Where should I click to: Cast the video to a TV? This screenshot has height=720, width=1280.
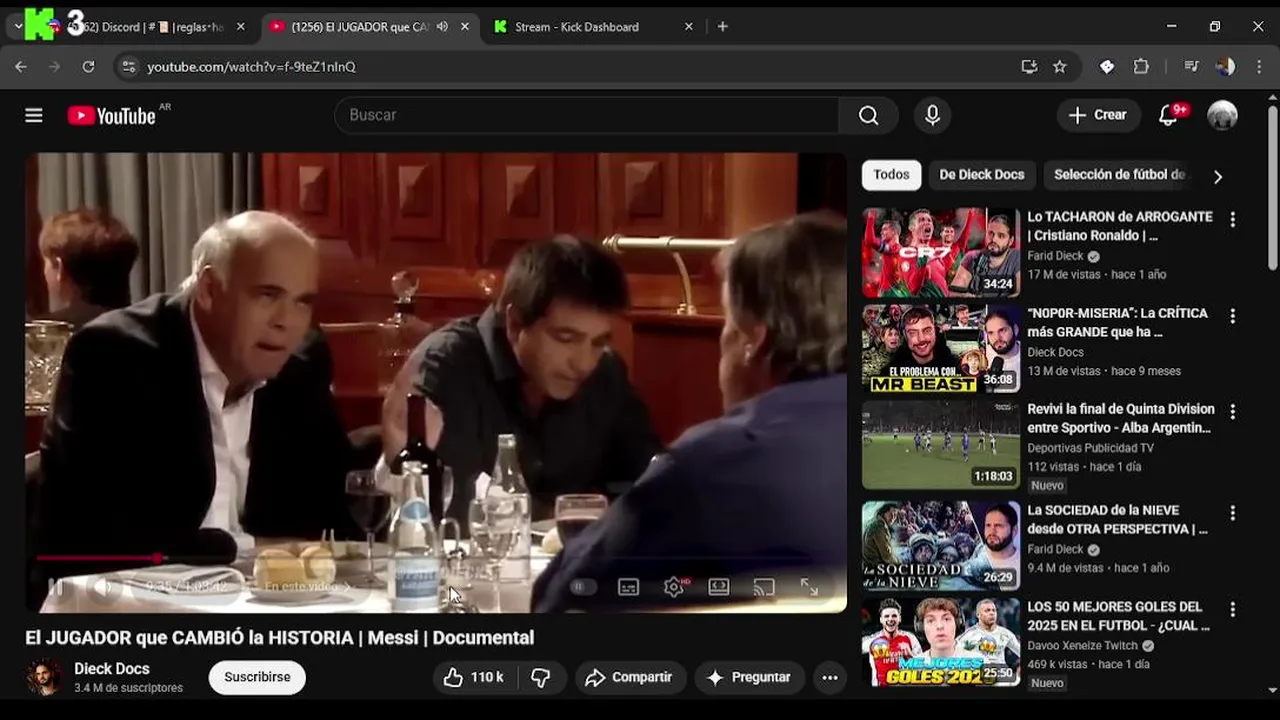[764, 587]
